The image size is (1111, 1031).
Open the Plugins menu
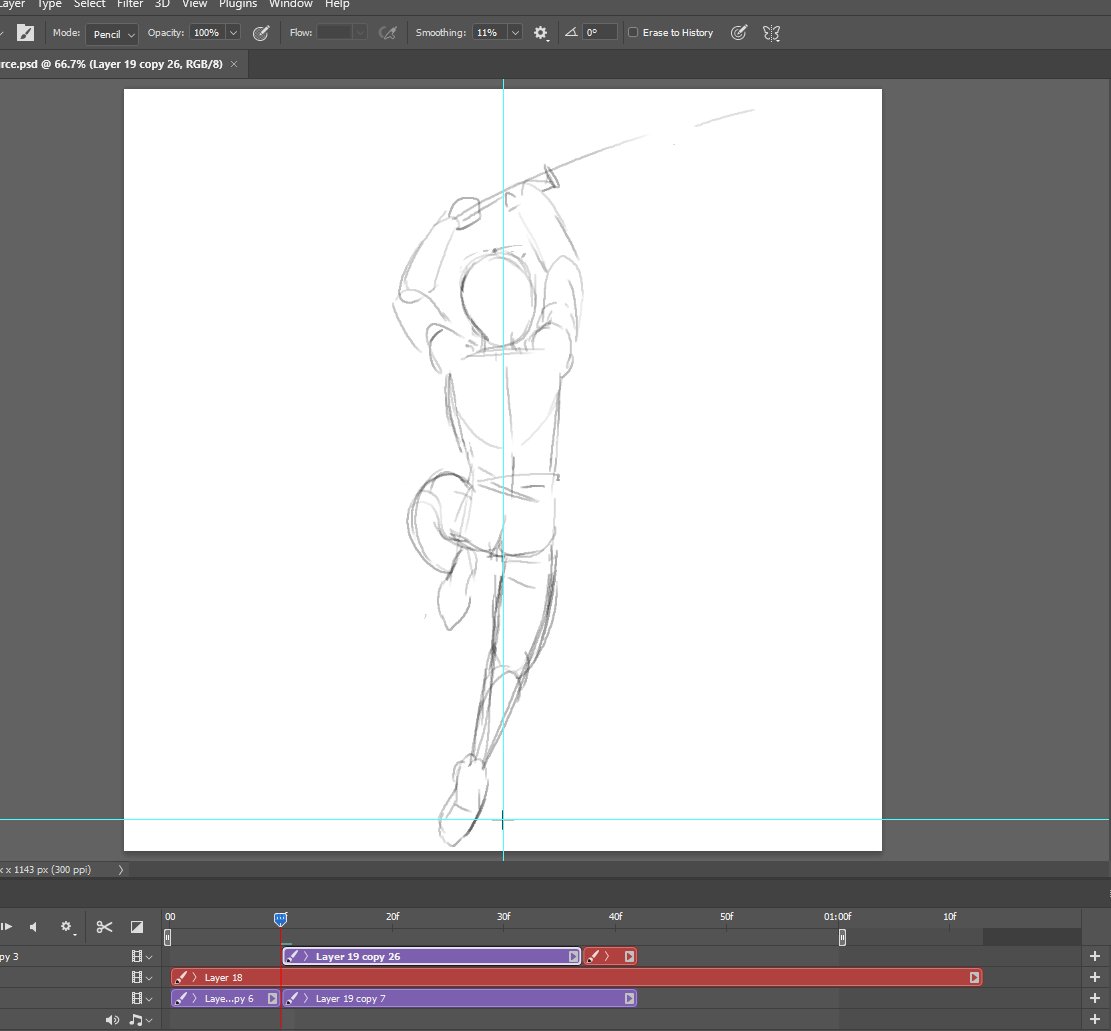237,4
